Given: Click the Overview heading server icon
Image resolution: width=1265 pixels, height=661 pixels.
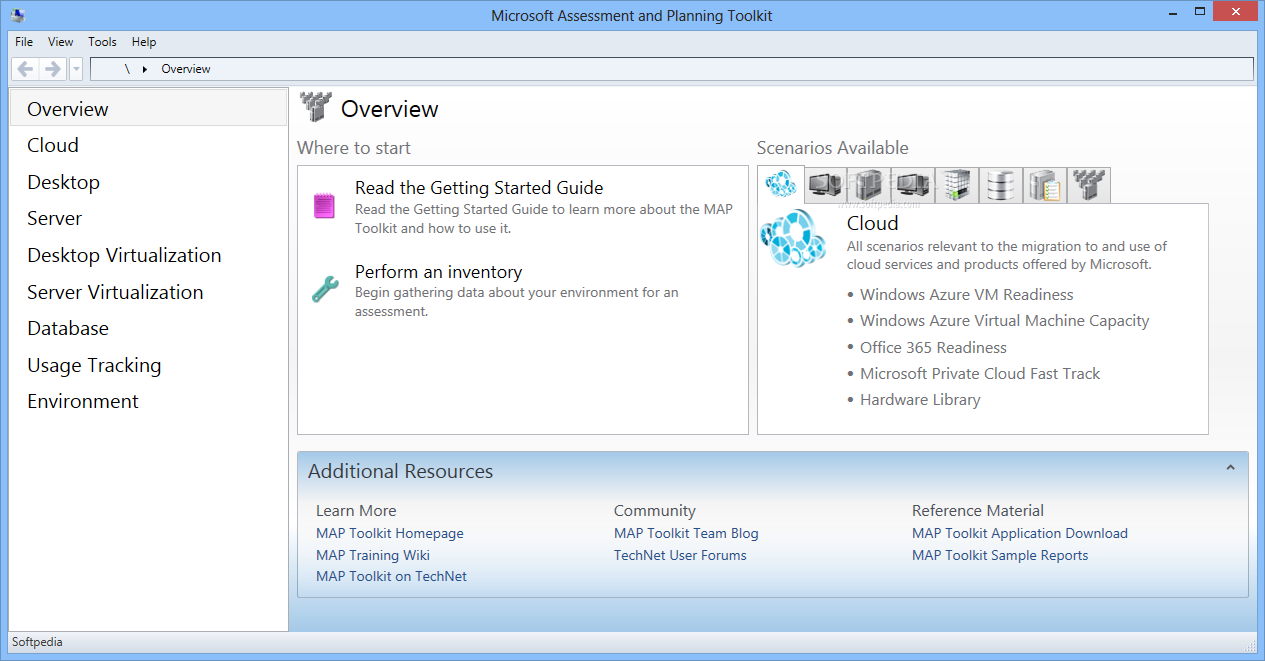Looking at the screenshot, I should coord(316,108).
